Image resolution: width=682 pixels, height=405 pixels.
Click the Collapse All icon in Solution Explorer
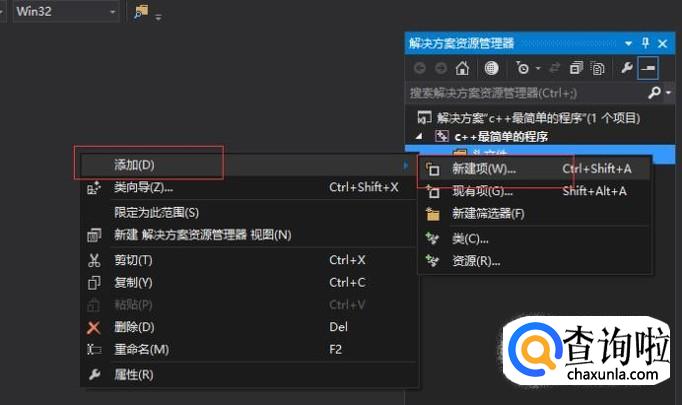576,68
